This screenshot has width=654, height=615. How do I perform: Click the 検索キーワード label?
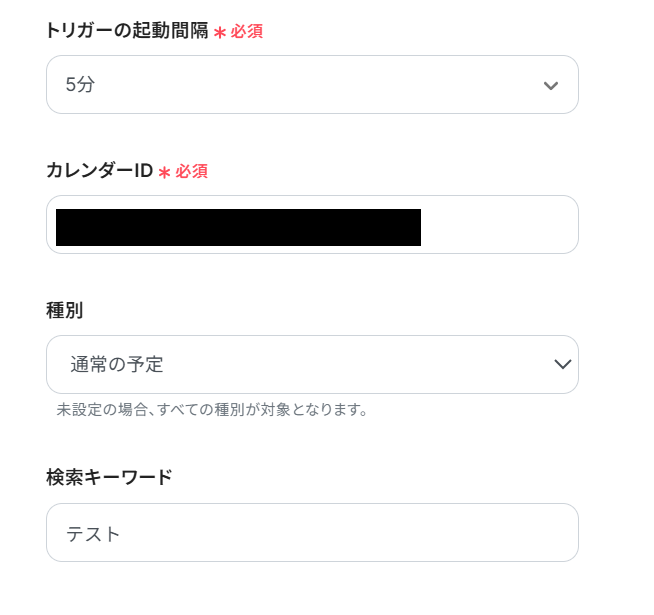(x=109, y=477)
